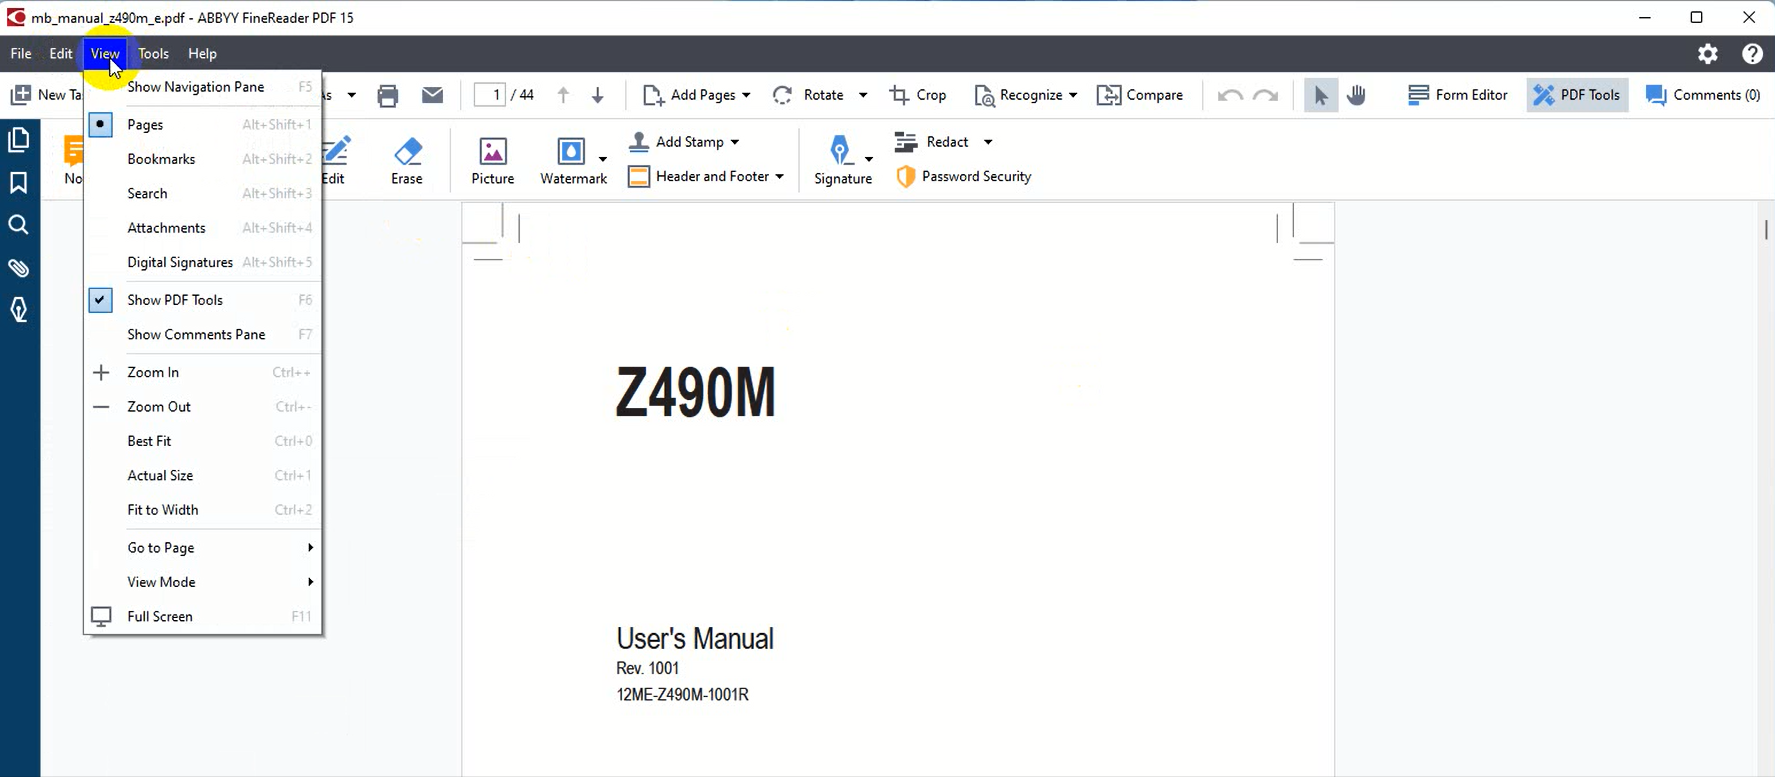Click the Compare button

pyautogui.click(x=1140, y=95)
